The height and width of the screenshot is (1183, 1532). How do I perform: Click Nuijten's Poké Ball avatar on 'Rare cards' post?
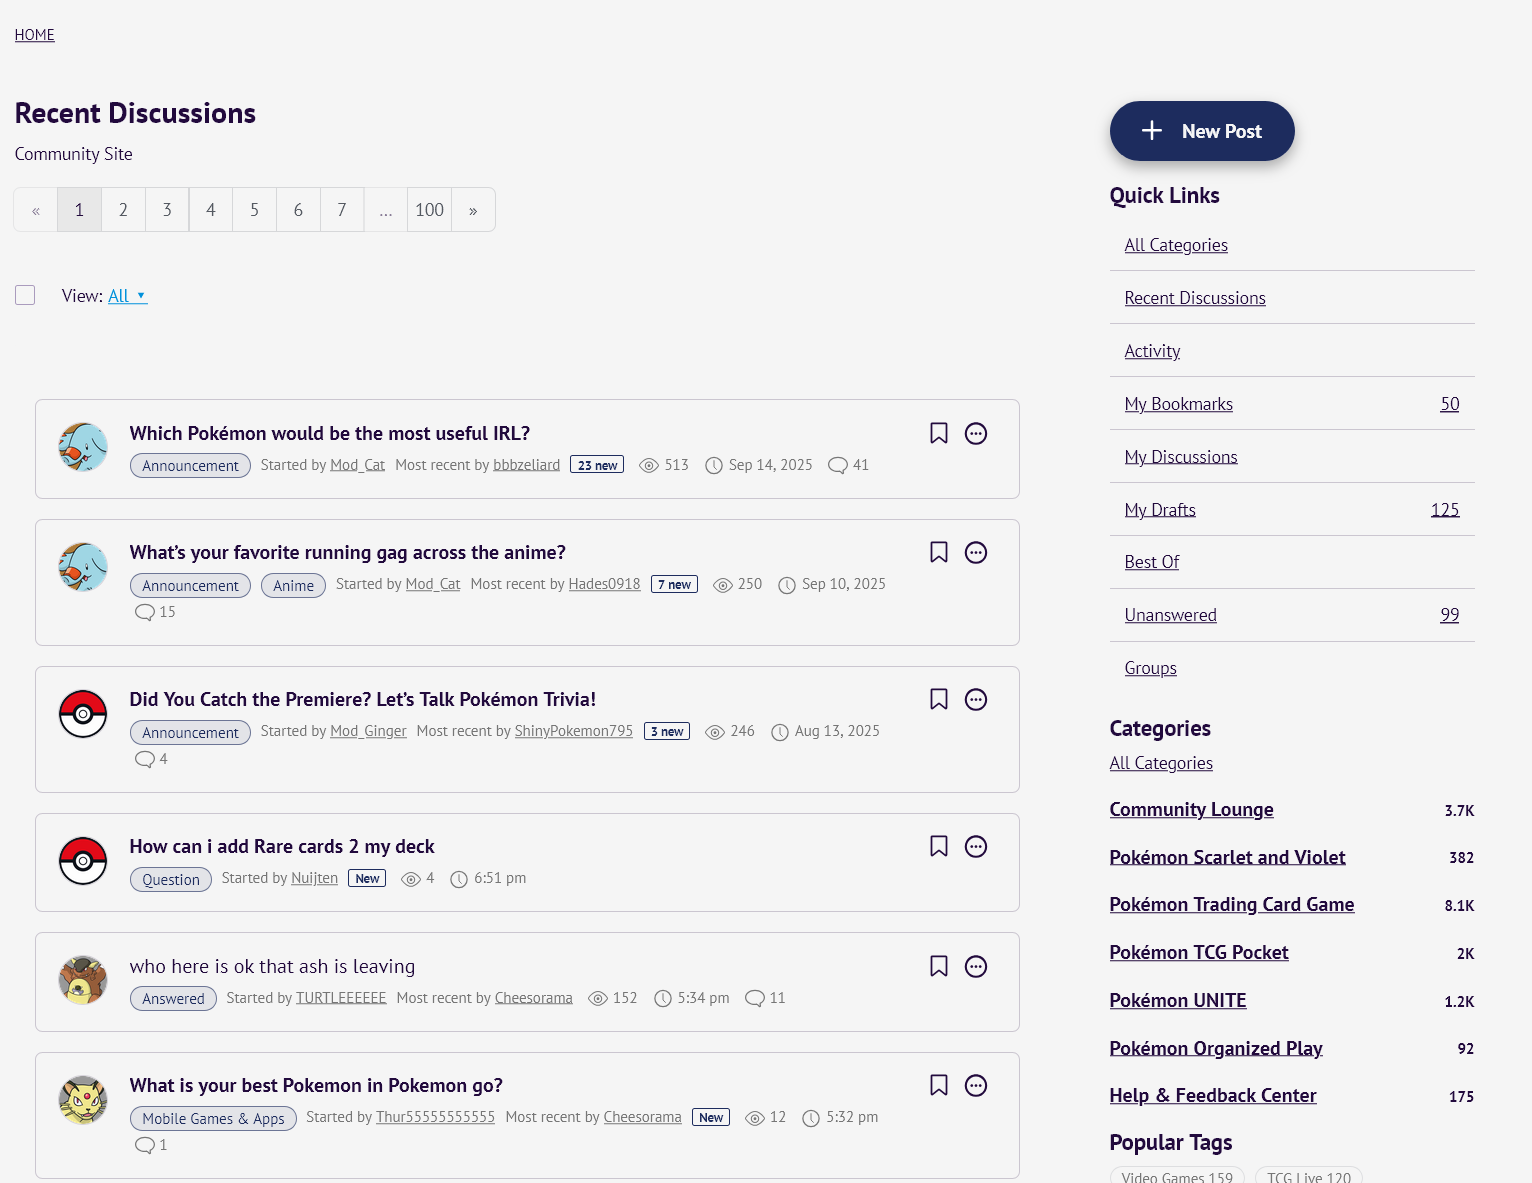83,861
